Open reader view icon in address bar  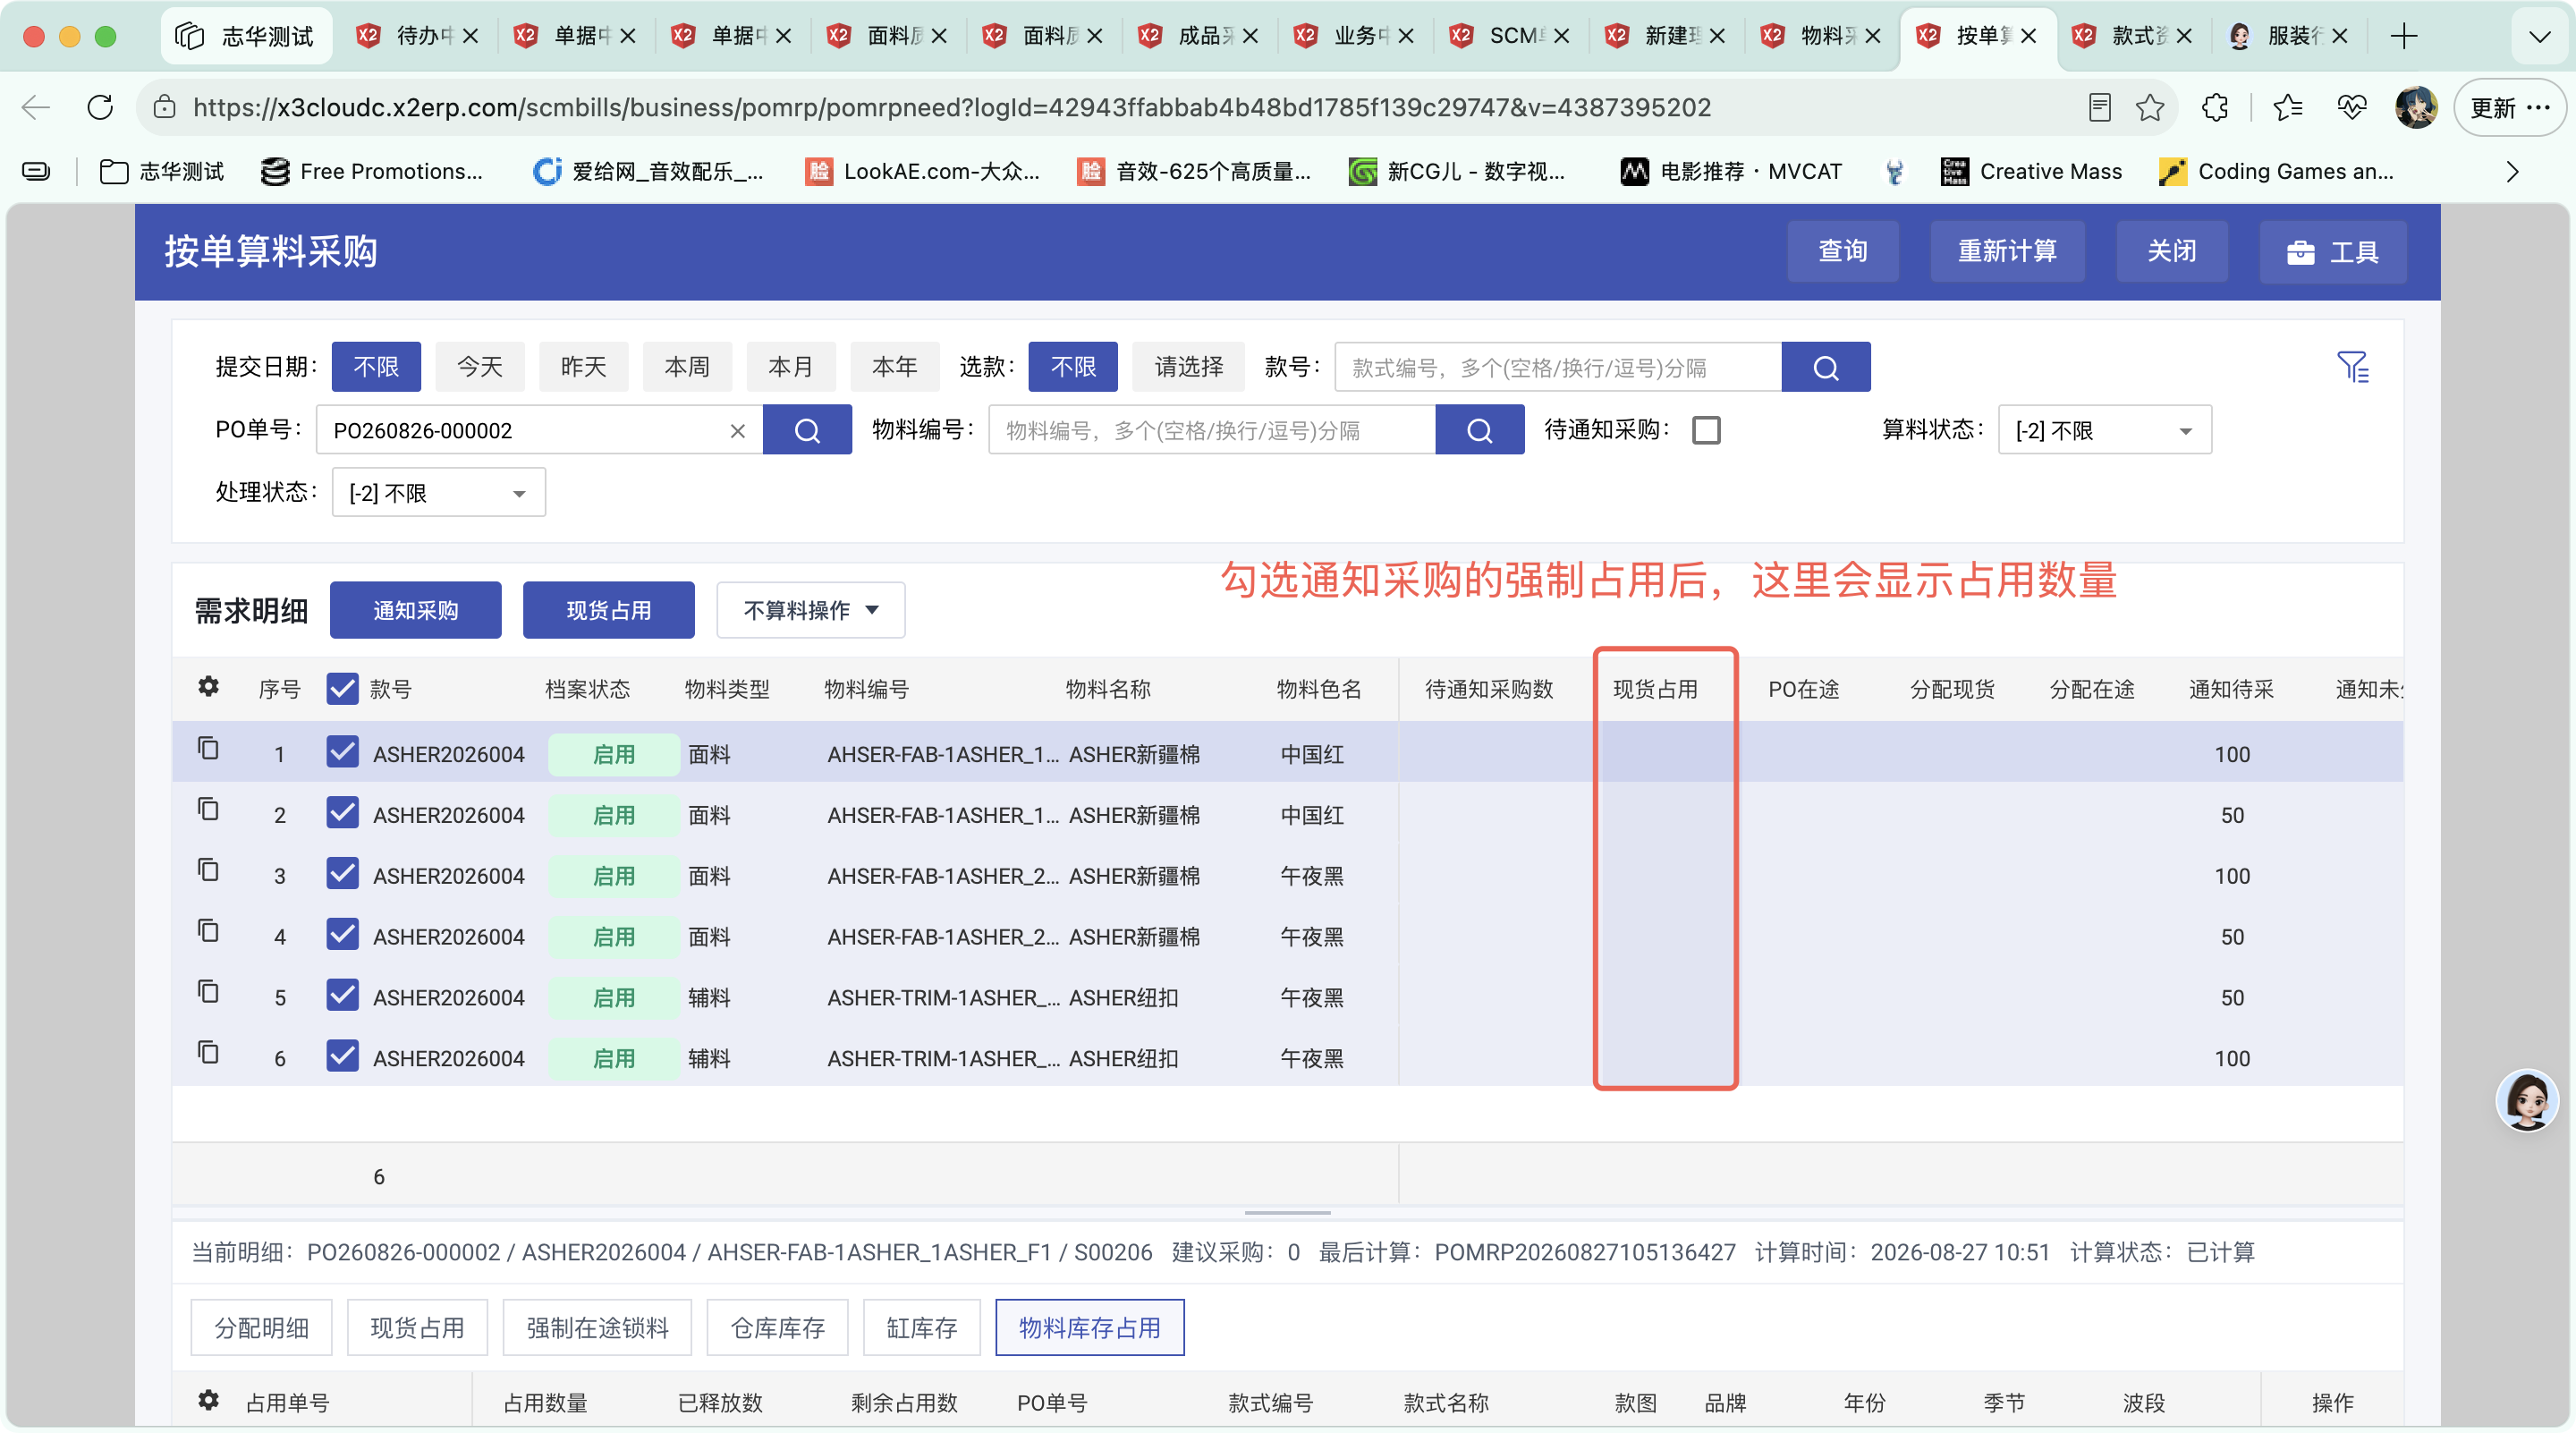(x=2099, y=107)
